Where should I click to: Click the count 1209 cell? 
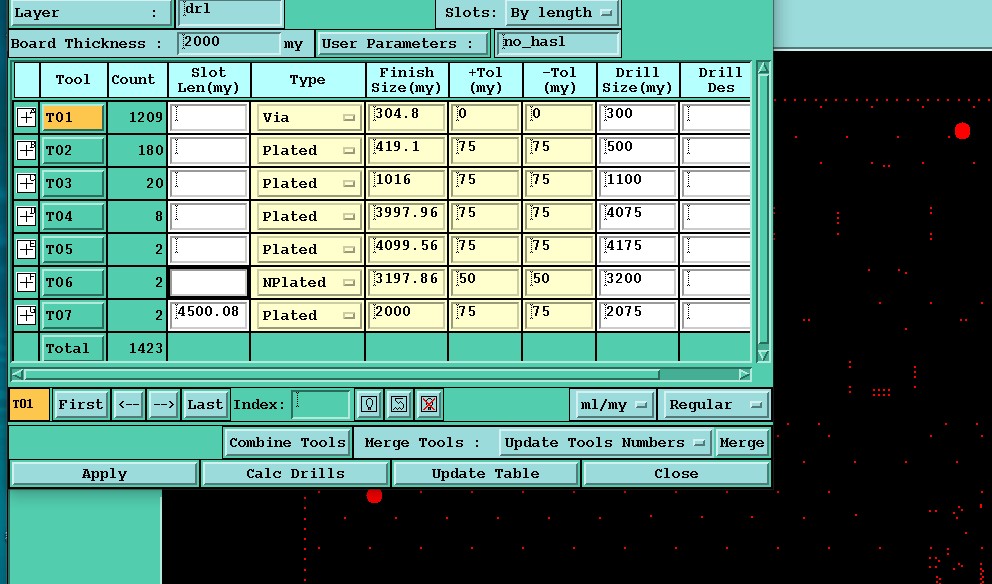[x=137, y=118]
